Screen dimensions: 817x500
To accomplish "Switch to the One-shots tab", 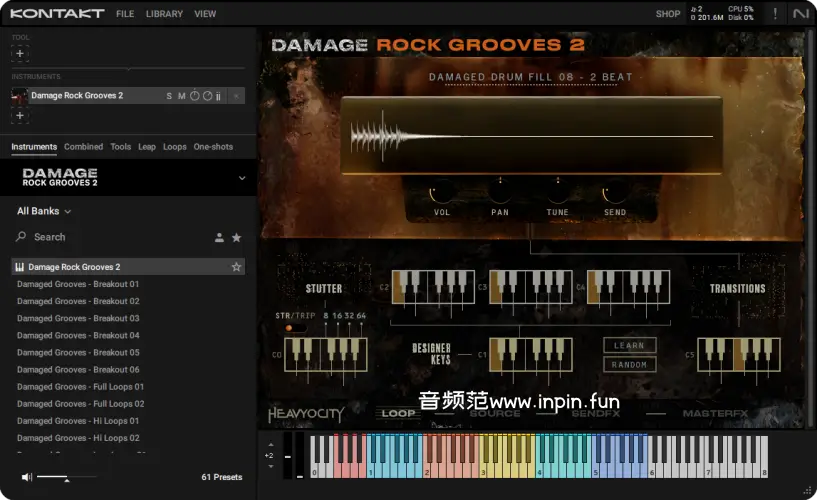I will click(213, 147).
